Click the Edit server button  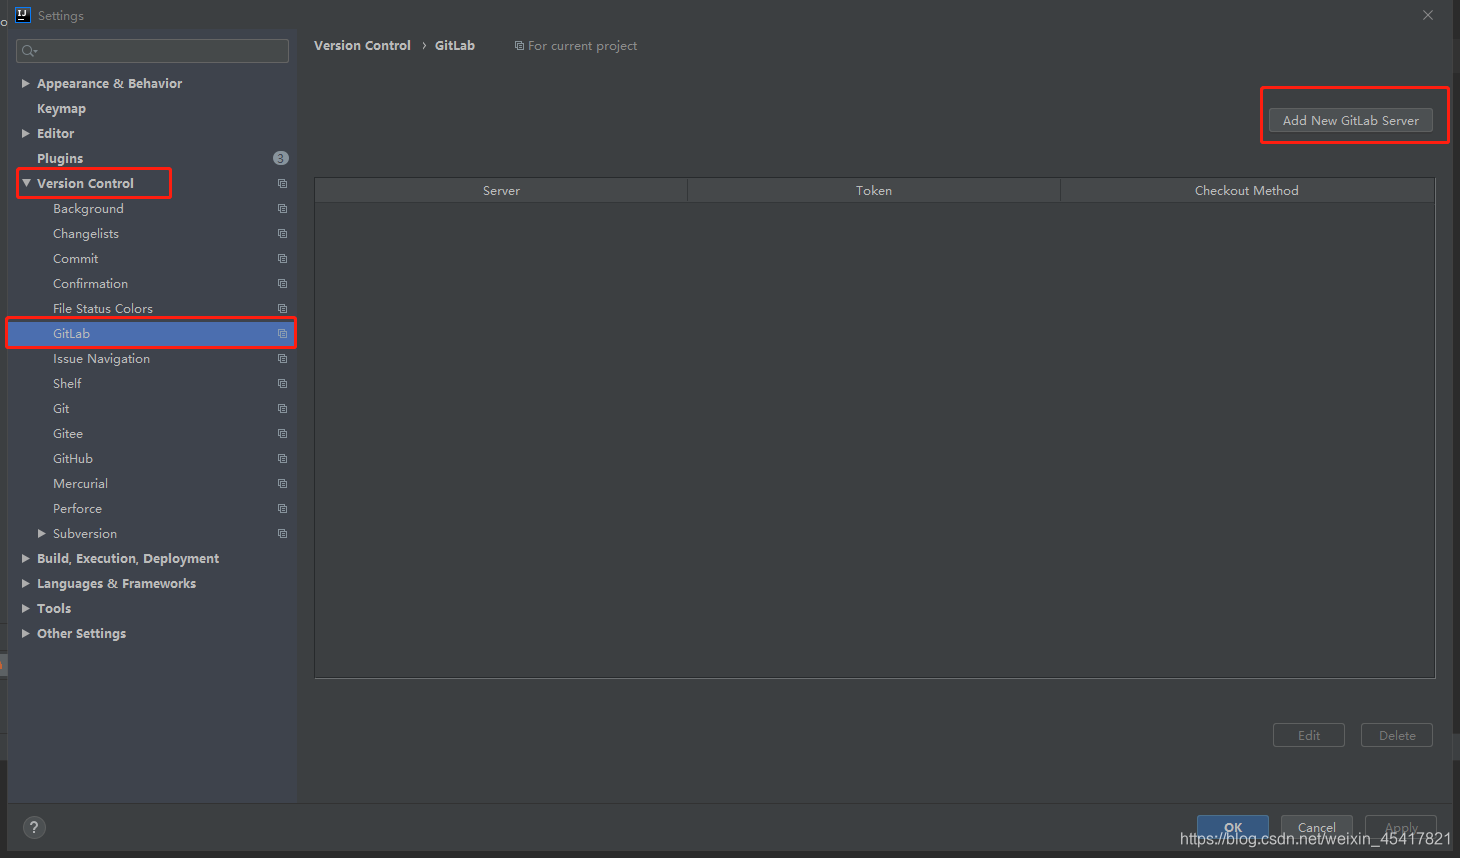(x=1309, y=735)
